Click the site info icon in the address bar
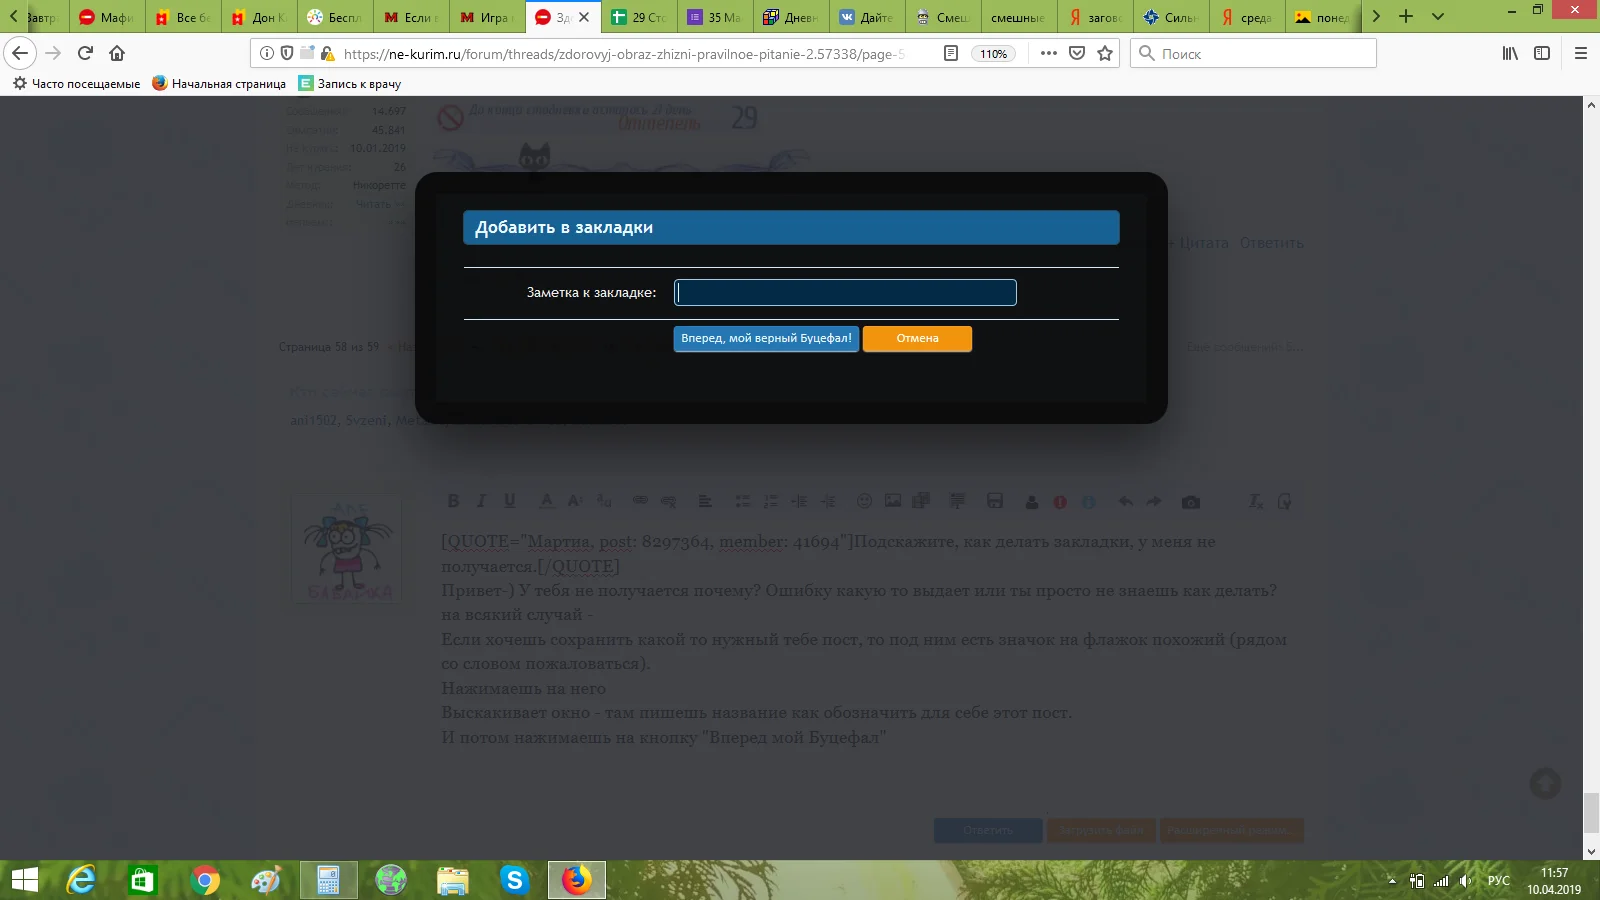Image resolution: width=1600 pixels, height=900 pixels. pos(267,53)
